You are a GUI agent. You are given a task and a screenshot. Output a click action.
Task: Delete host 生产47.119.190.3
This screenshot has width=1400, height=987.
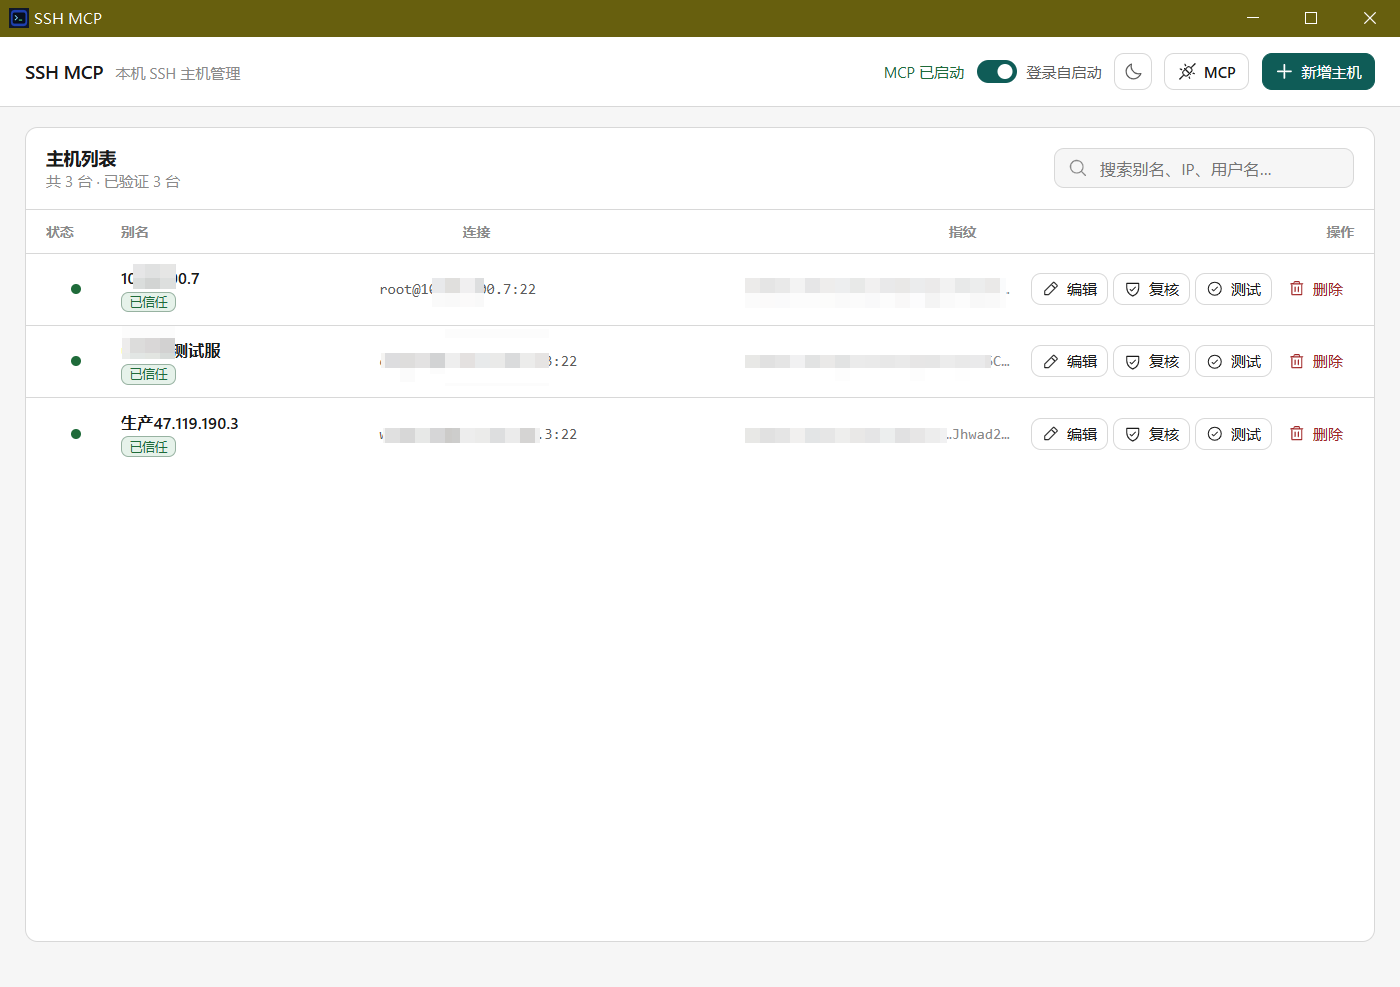pyautogui.click(x=1316, y=434)
